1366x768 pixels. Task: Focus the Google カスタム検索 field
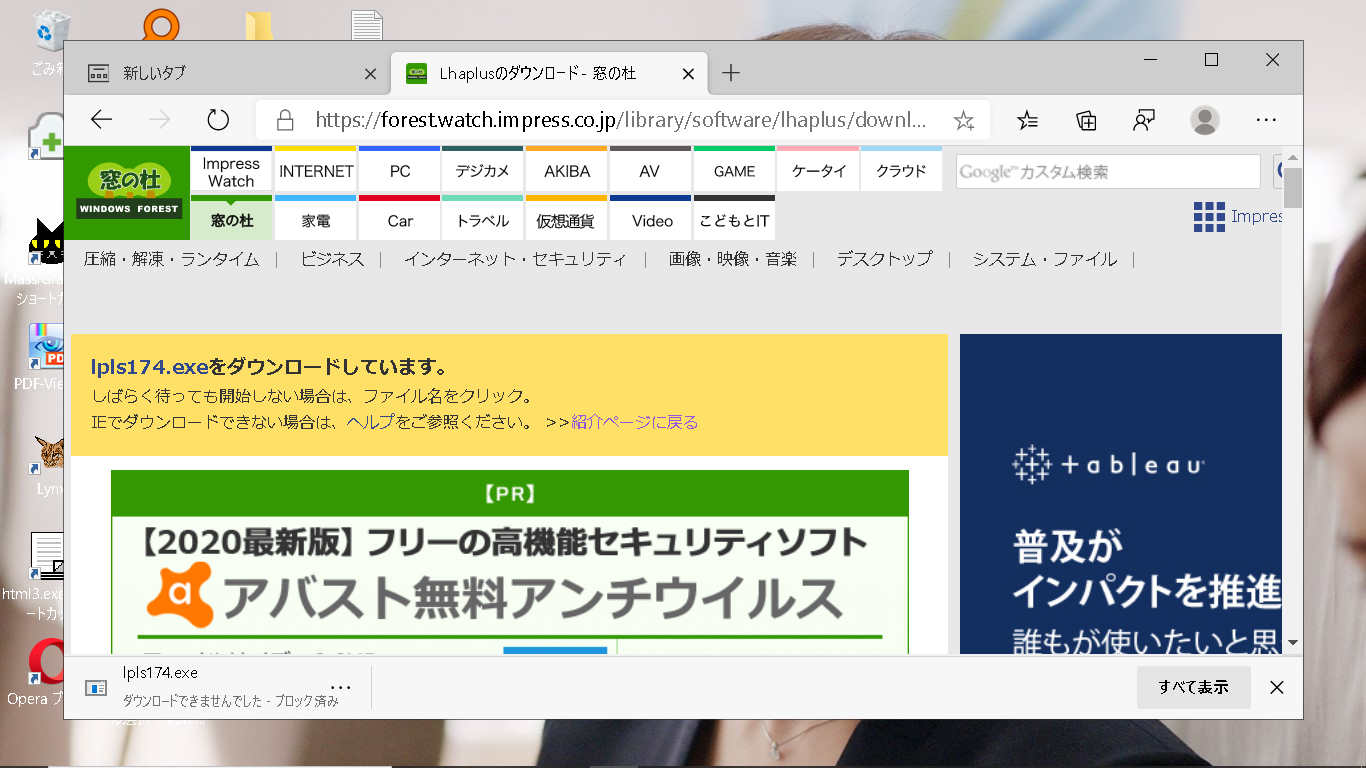pyautogui.click(x=1108, y=171)
